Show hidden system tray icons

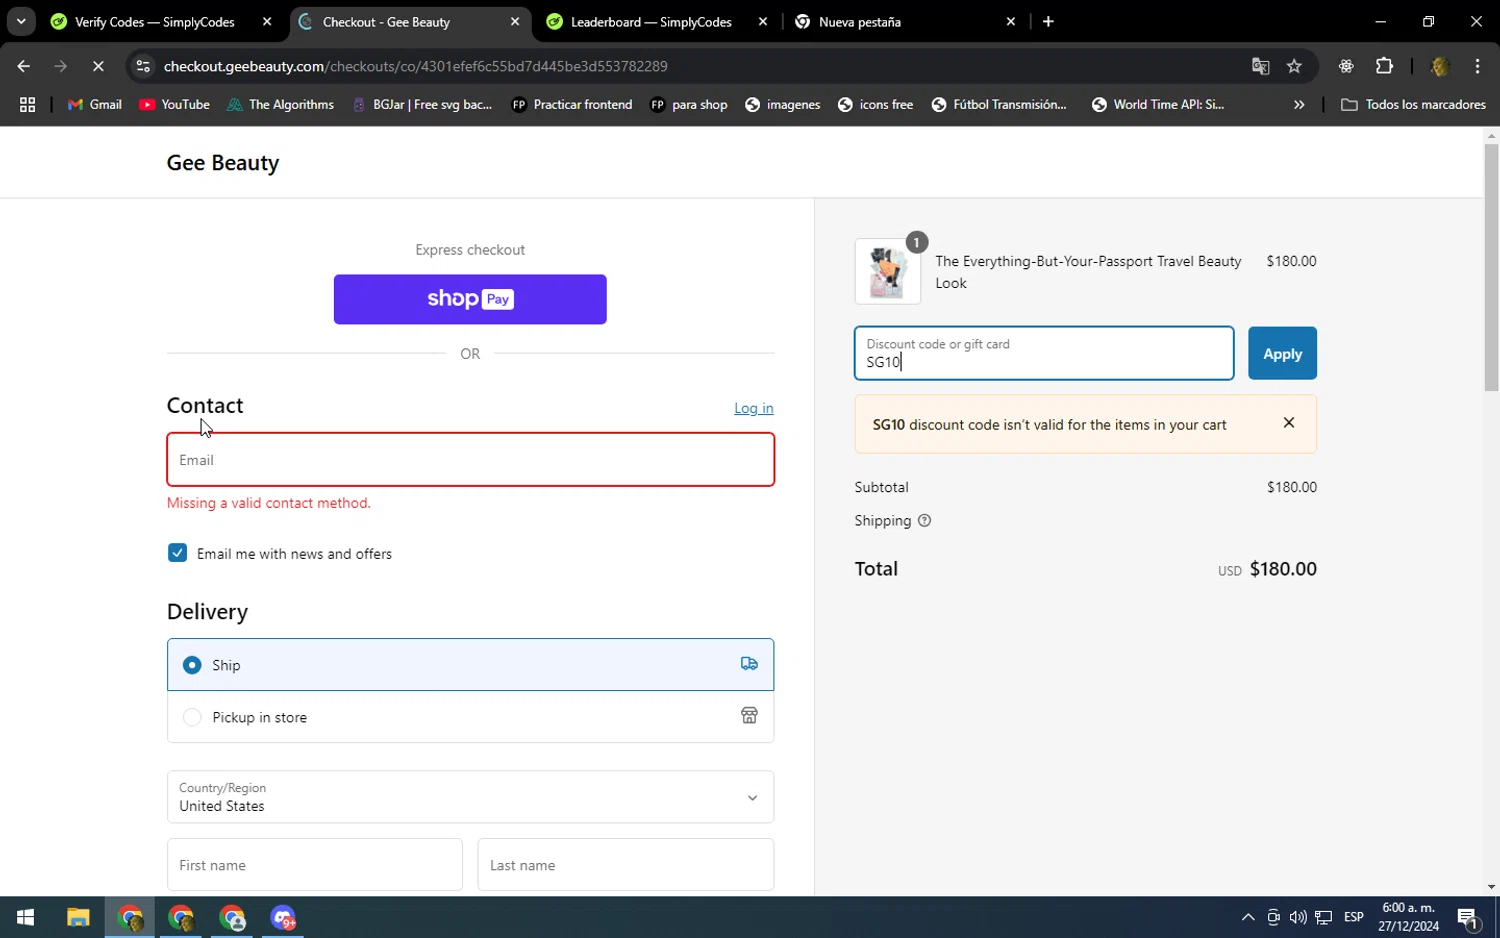1248,917
